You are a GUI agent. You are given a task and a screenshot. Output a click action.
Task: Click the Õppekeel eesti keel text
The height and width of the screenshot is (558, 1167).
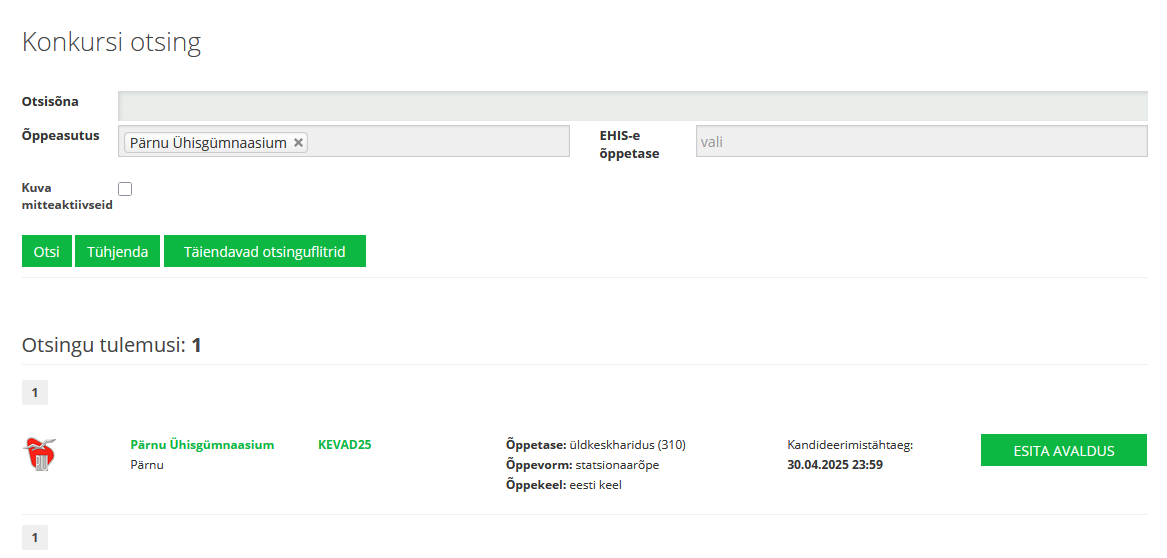pyautogui.click(x=563, y=485)
